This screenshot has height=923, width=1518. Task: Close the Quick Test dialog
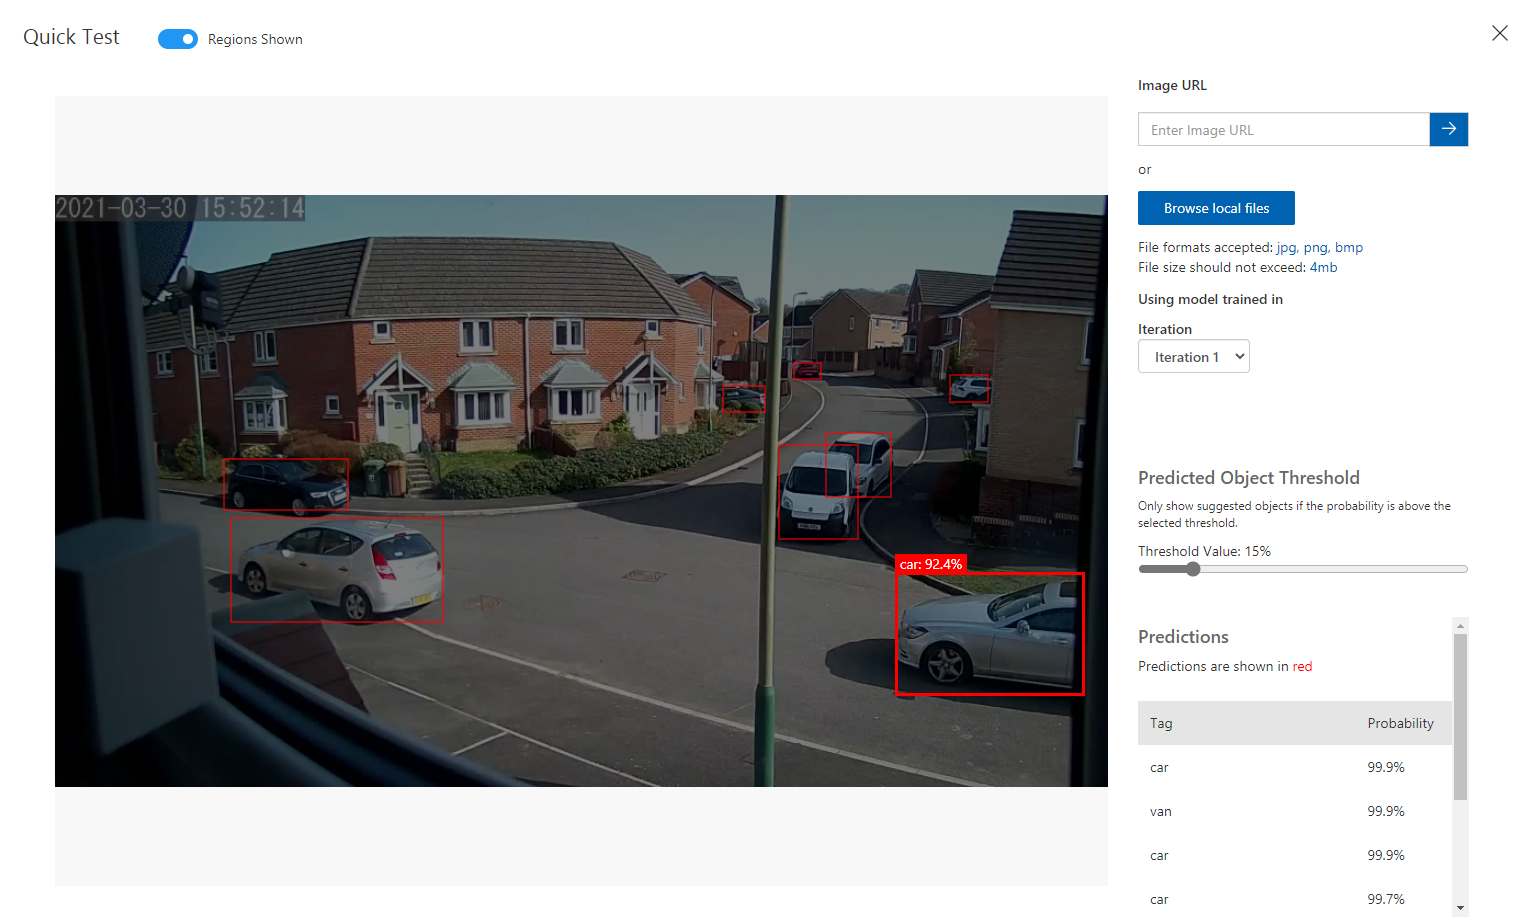[1499, 33]
